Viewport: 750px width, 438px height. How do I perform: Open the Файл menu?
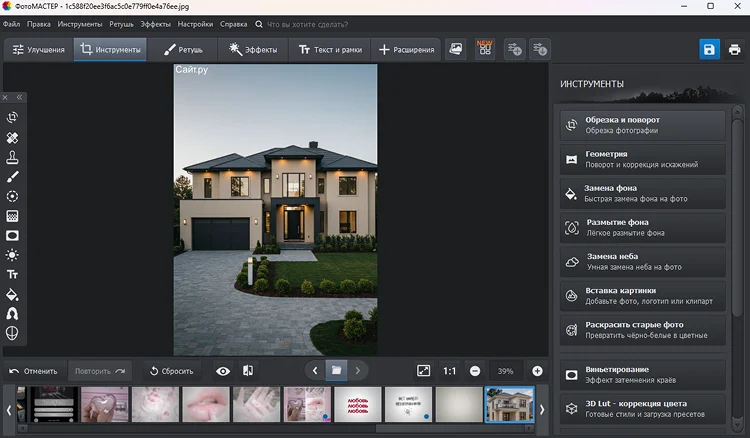[11, 24]
